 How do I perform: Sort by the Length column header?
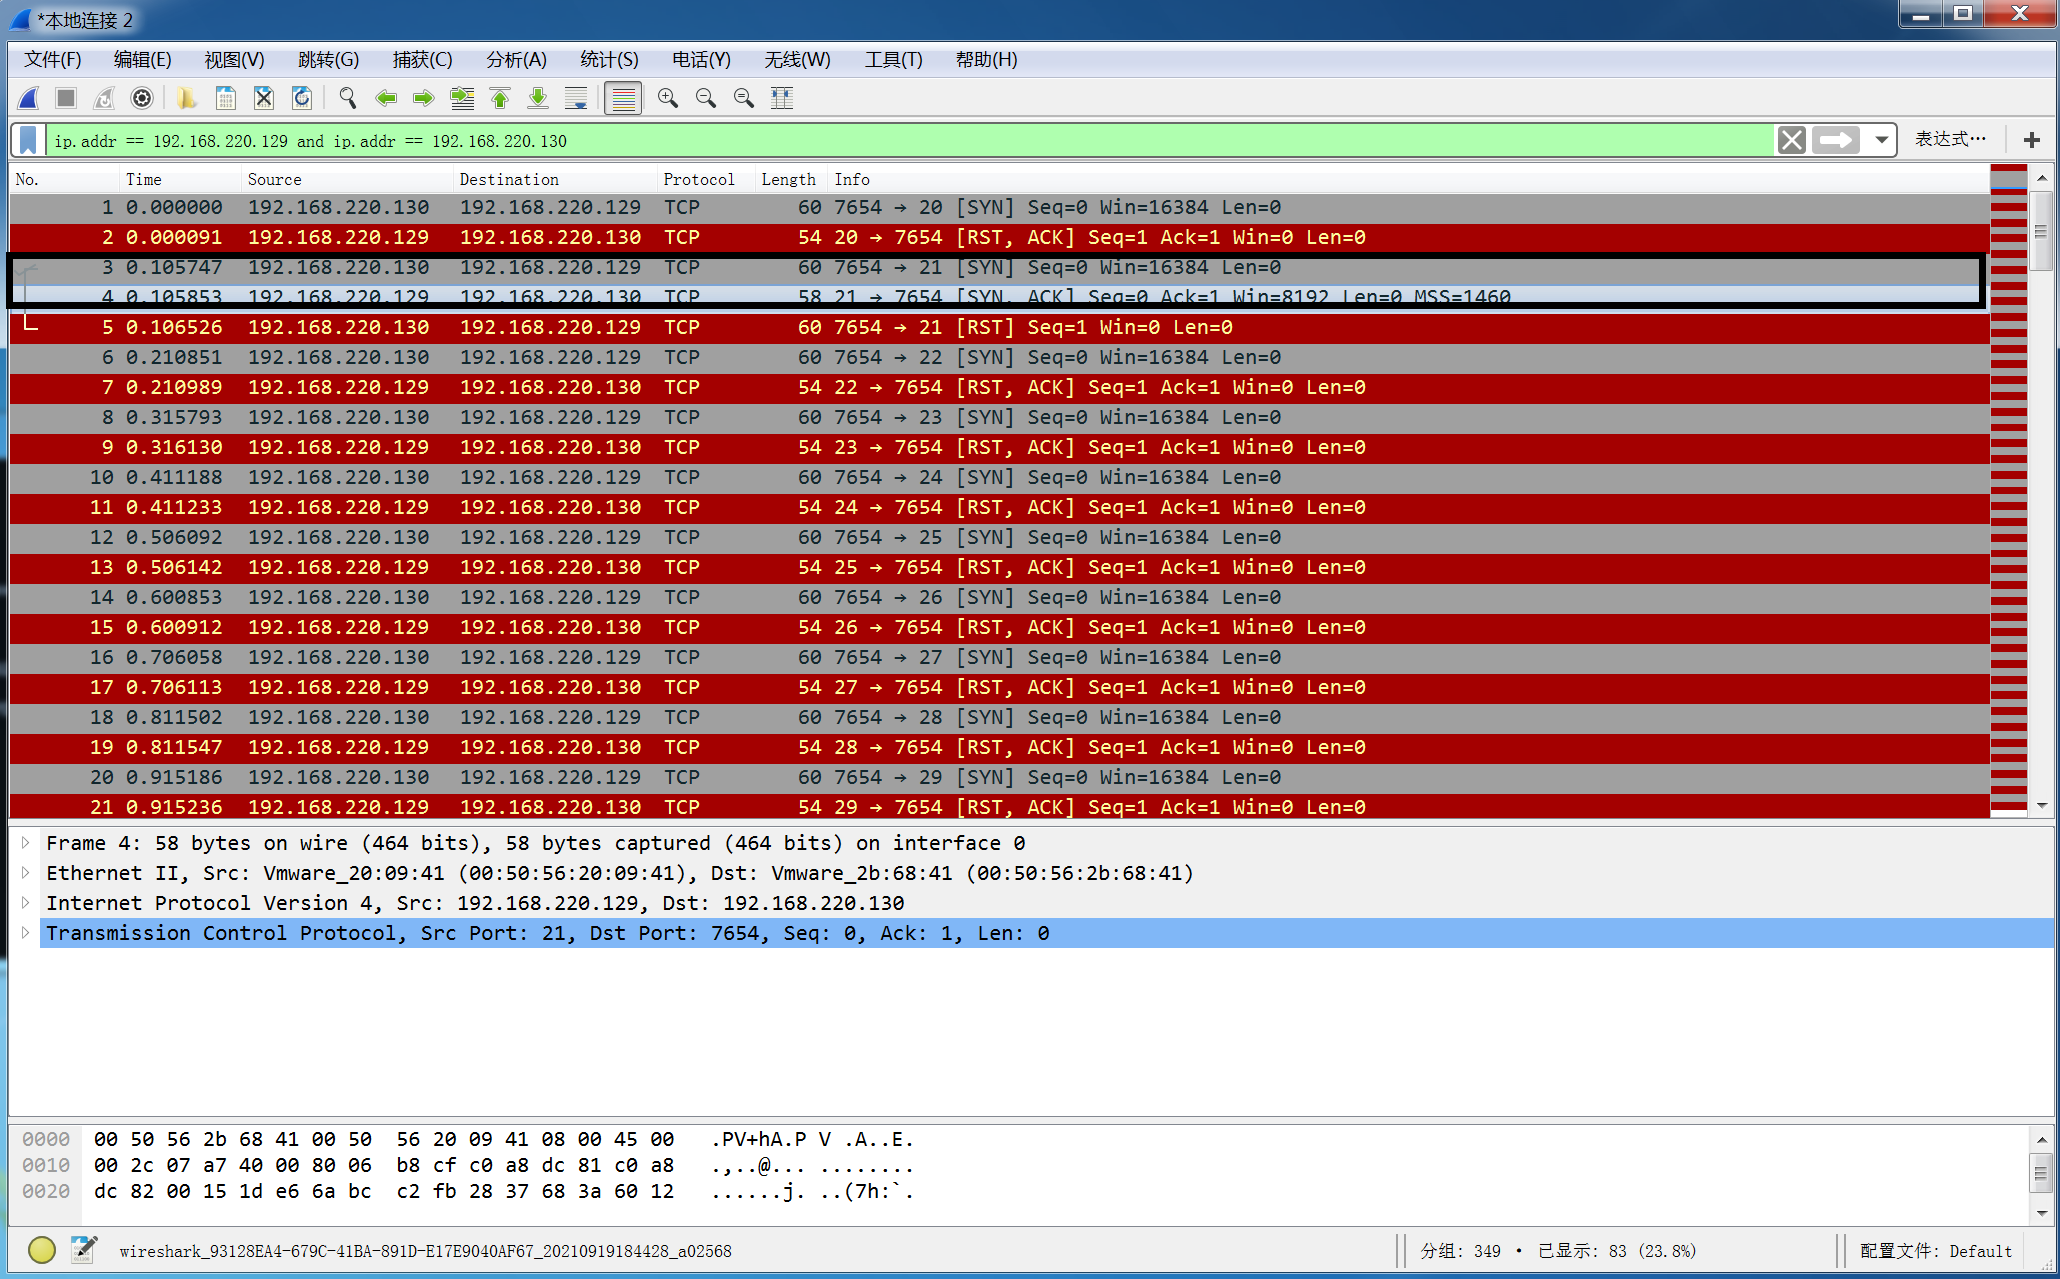click(x=792, y=179)
